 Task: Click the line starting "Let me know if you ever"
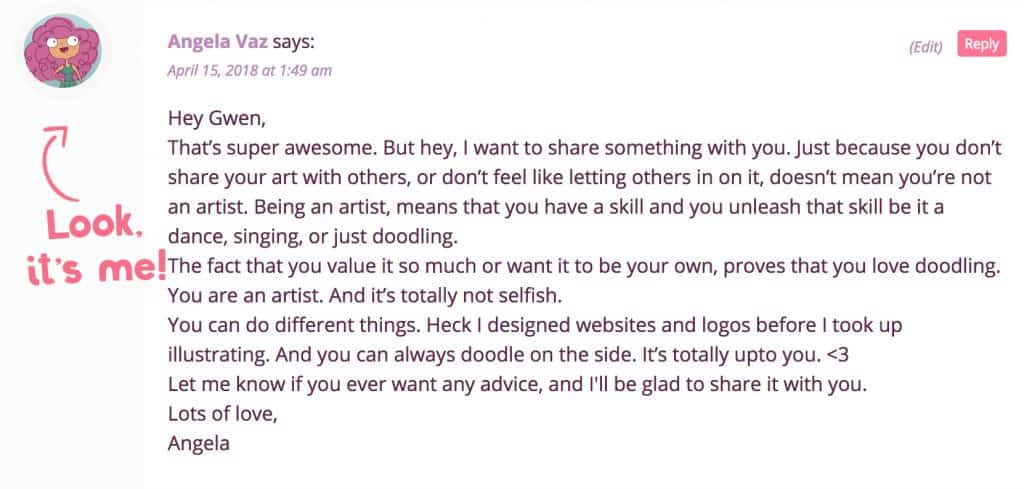pos(517,385)
